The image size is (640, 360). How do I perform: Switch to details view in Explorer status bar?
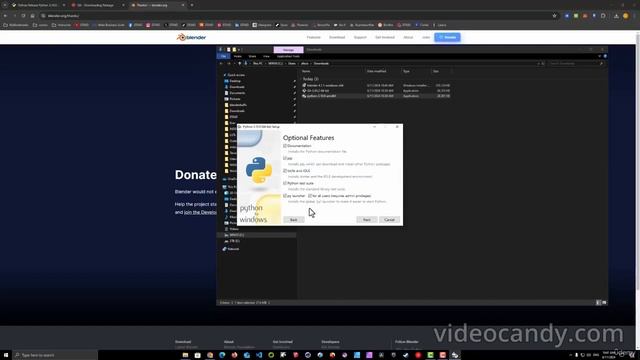(x=598, y=303)
